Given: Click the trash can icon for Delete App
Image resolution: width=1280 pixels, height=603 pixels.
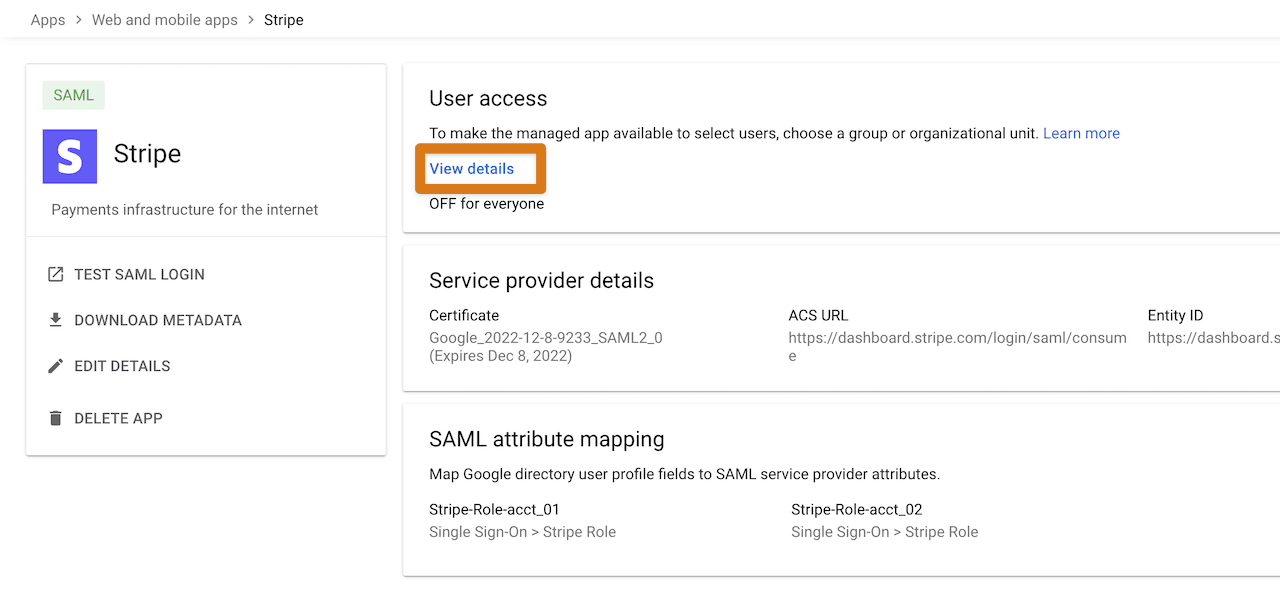Looking at the screenshot, I should (56, 418).
